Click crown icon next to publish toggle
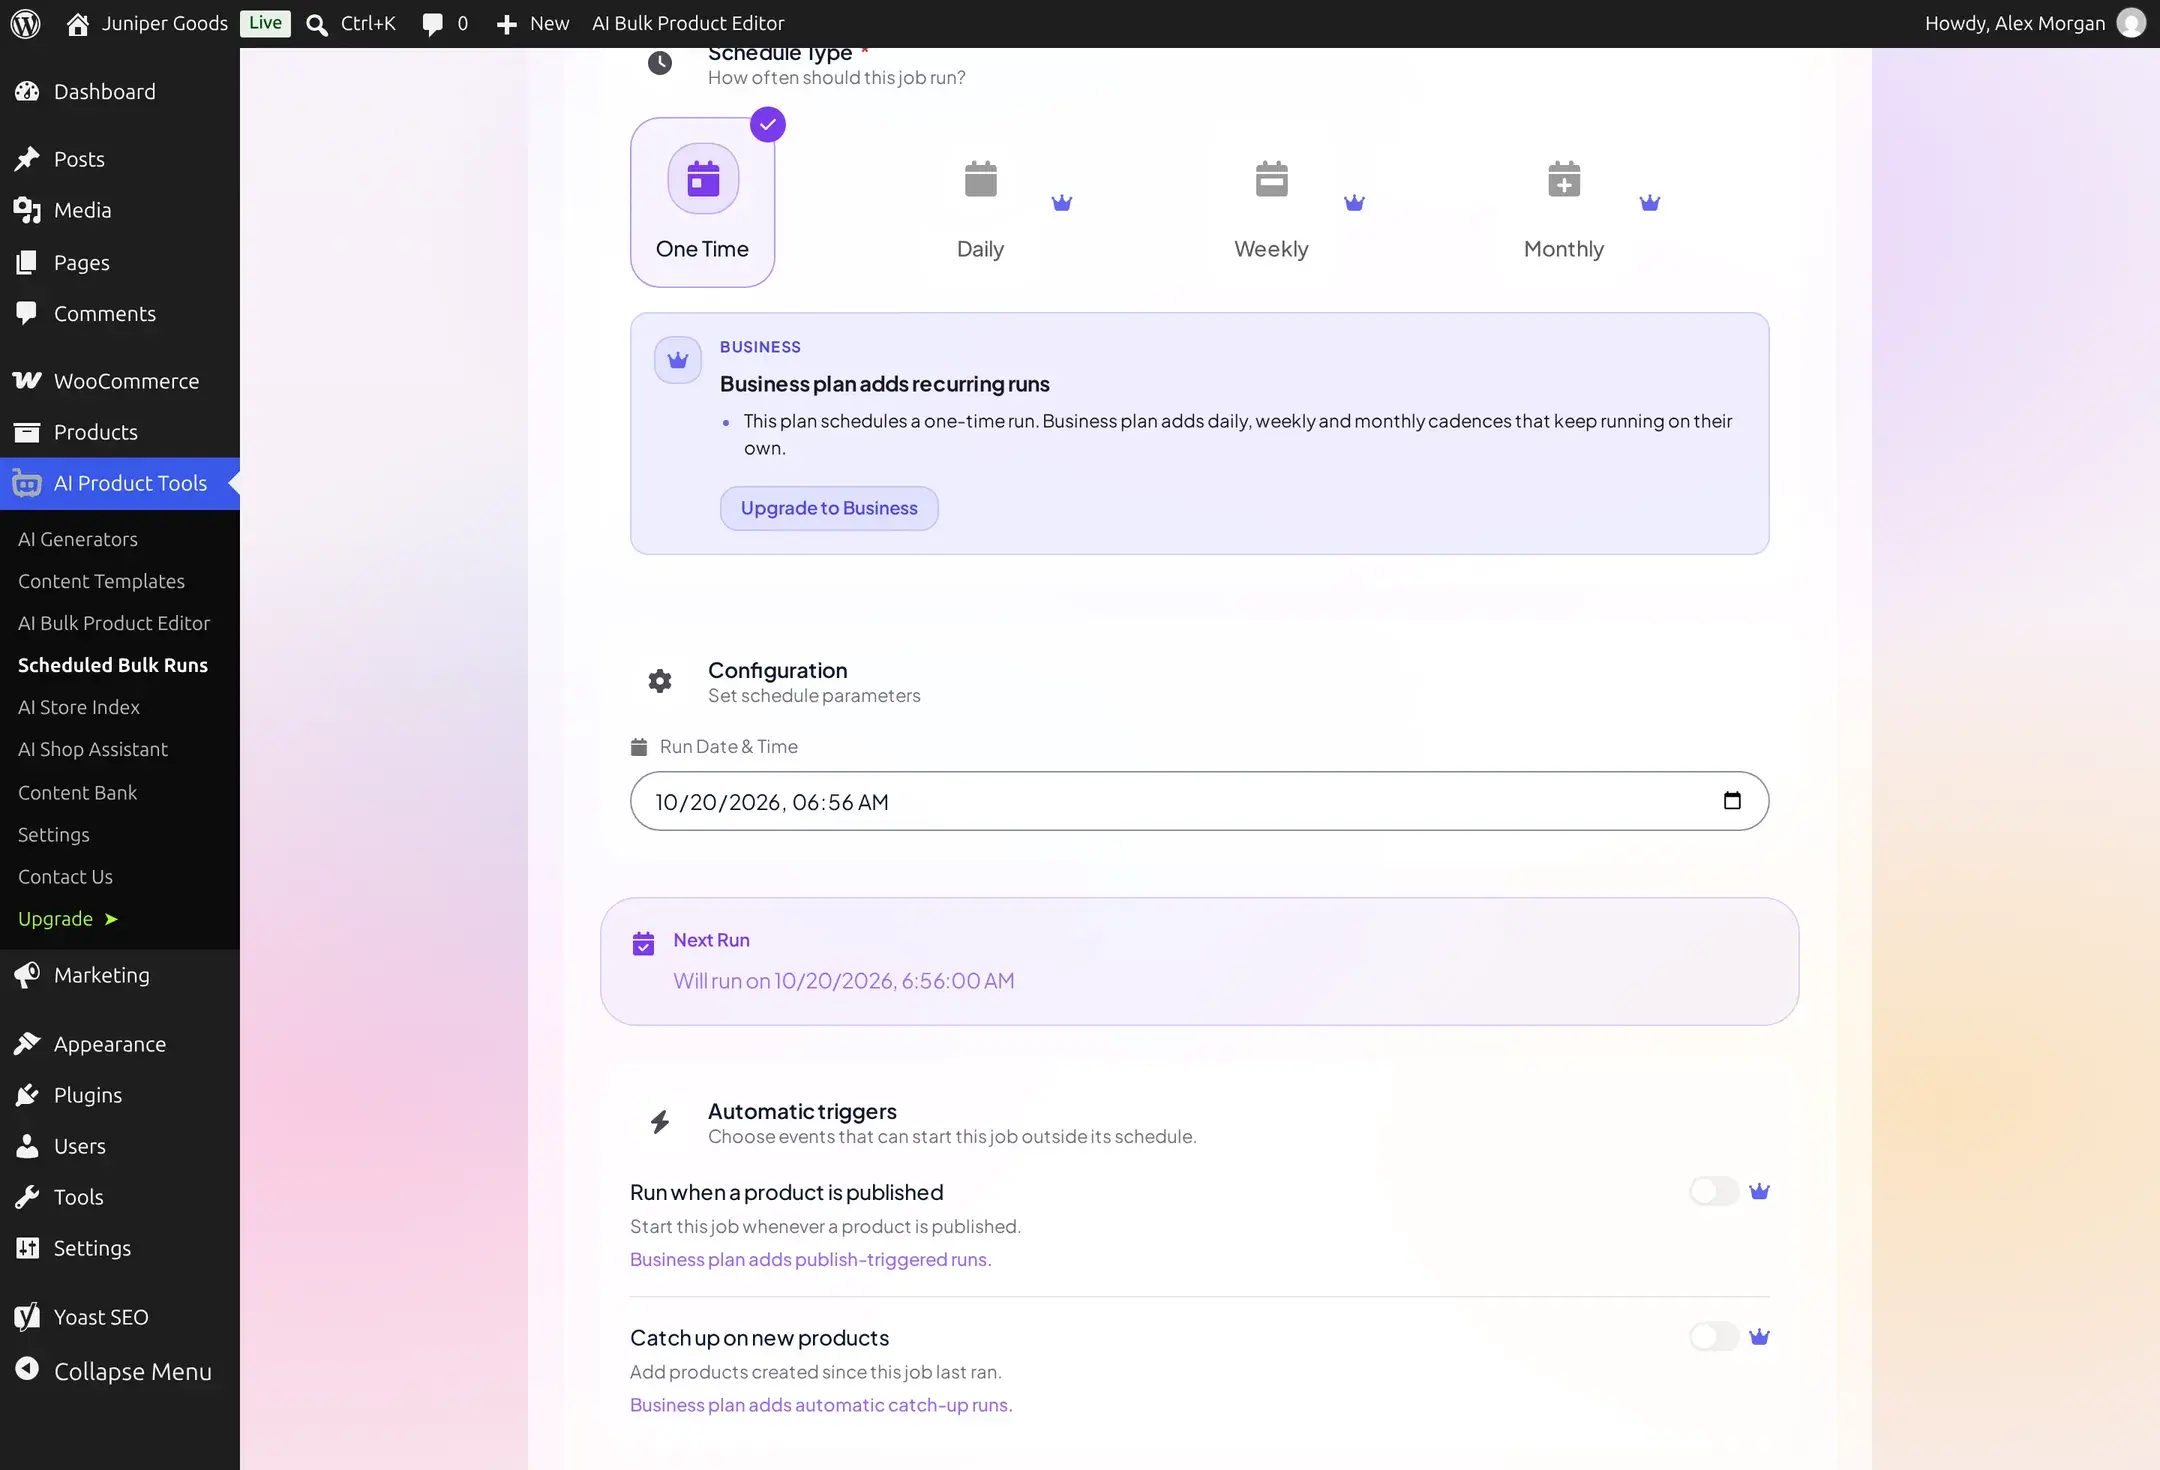The height and width of the screenshot is (1470, 2160). click(x=1759, y=1191)
